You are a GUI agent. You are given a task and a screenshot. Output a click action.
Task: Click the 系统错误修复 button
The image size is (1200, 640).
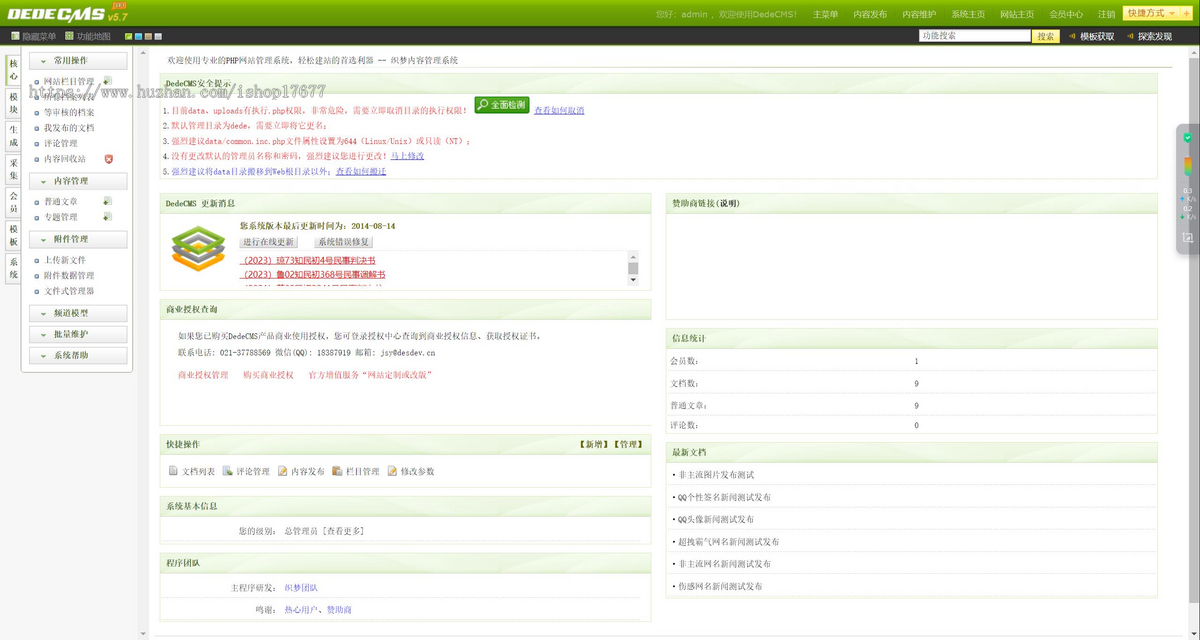pos(344,242)
